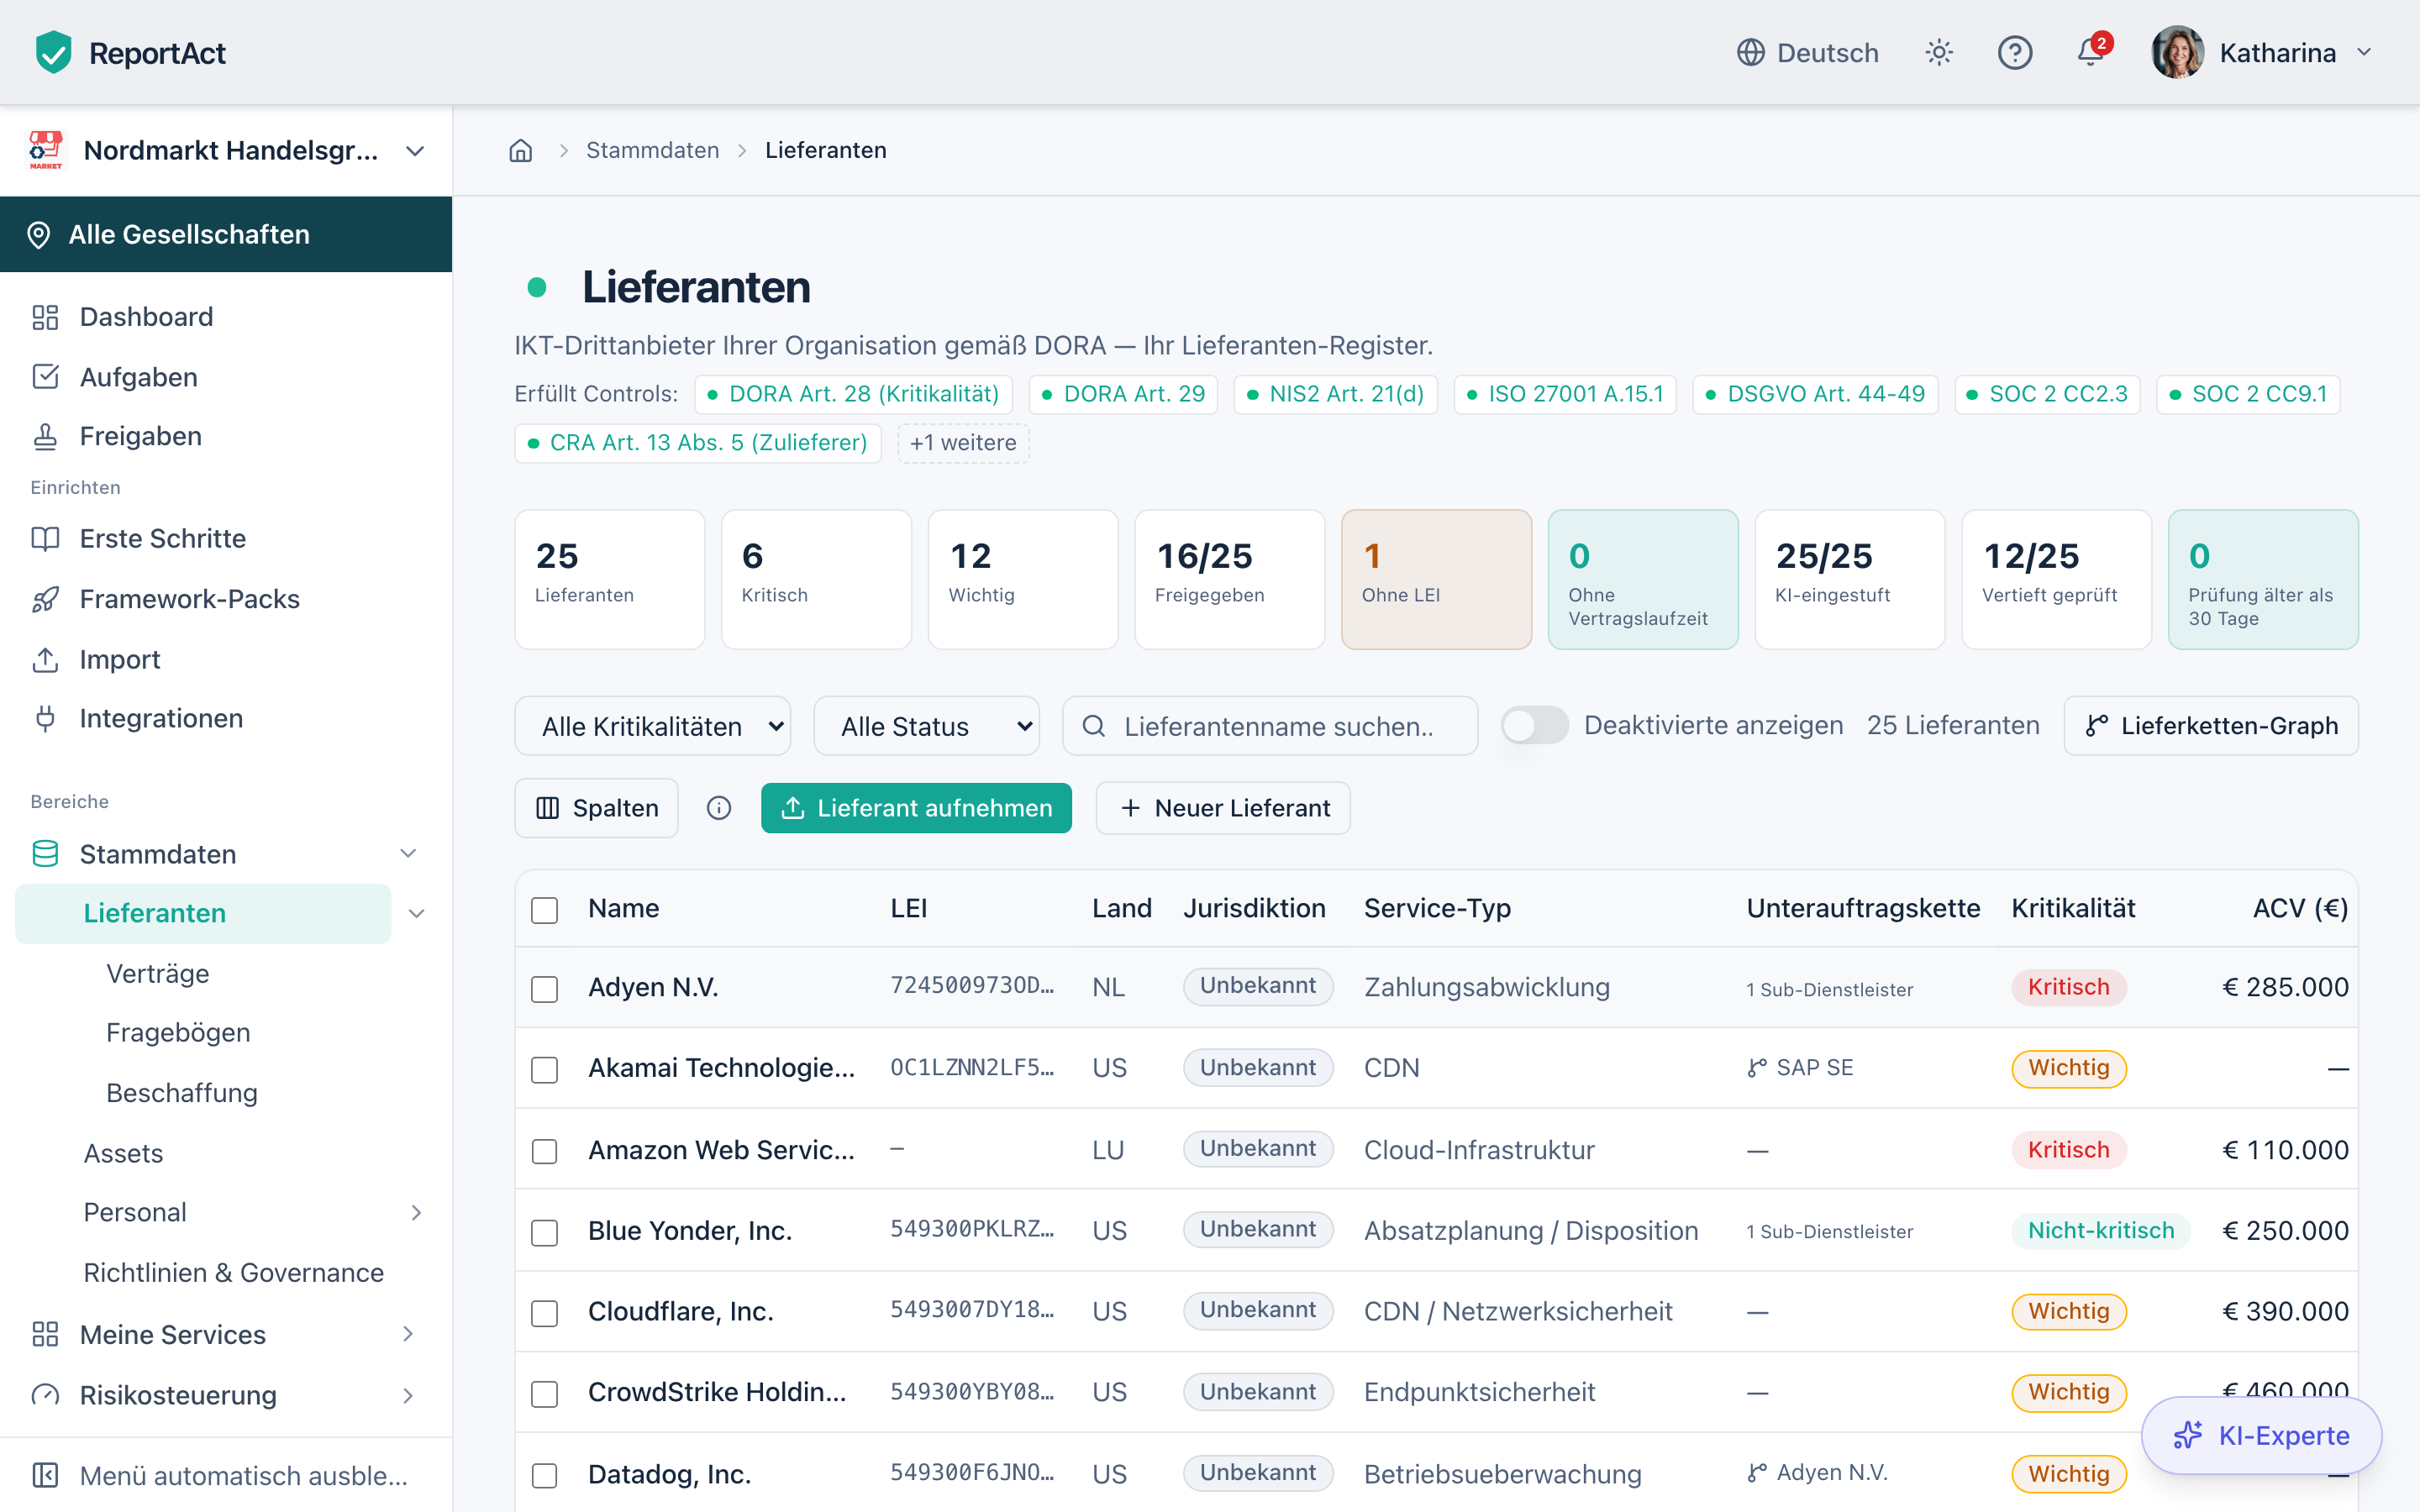This screenshot has height=1512, width=2420.
Task: Click the Lieferant aufnehmen button
Action: [x=916, y=808]
